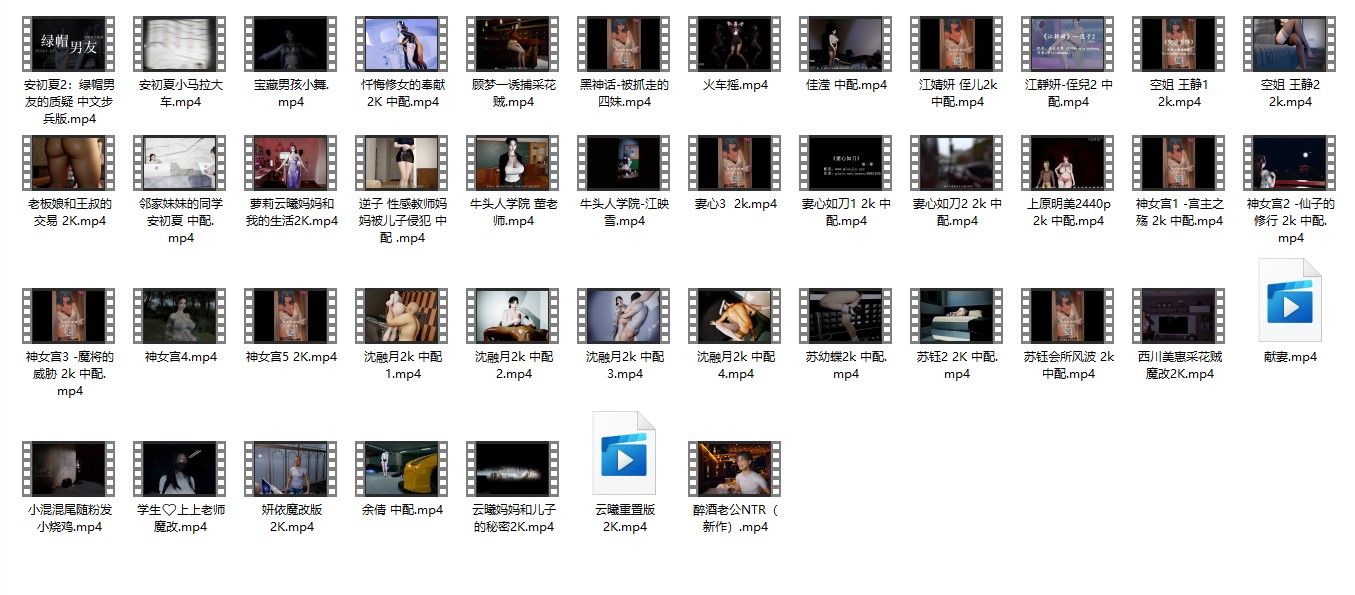
Task: Click the 牛头人学院 董老师.mp4 thumbnail
Action: tap(513, 163)
